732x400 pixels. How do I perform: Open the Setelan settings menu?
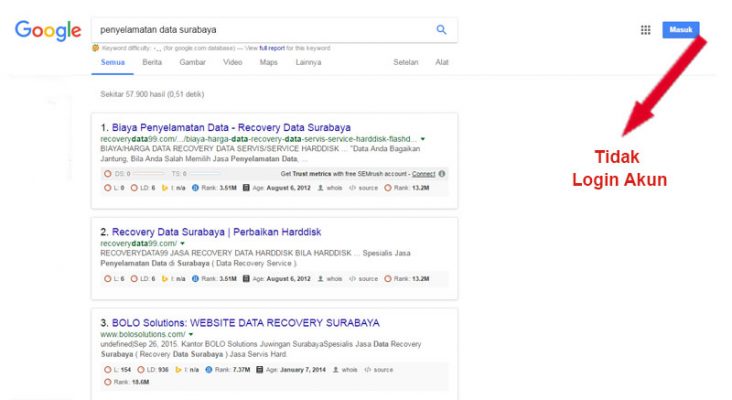405,62
